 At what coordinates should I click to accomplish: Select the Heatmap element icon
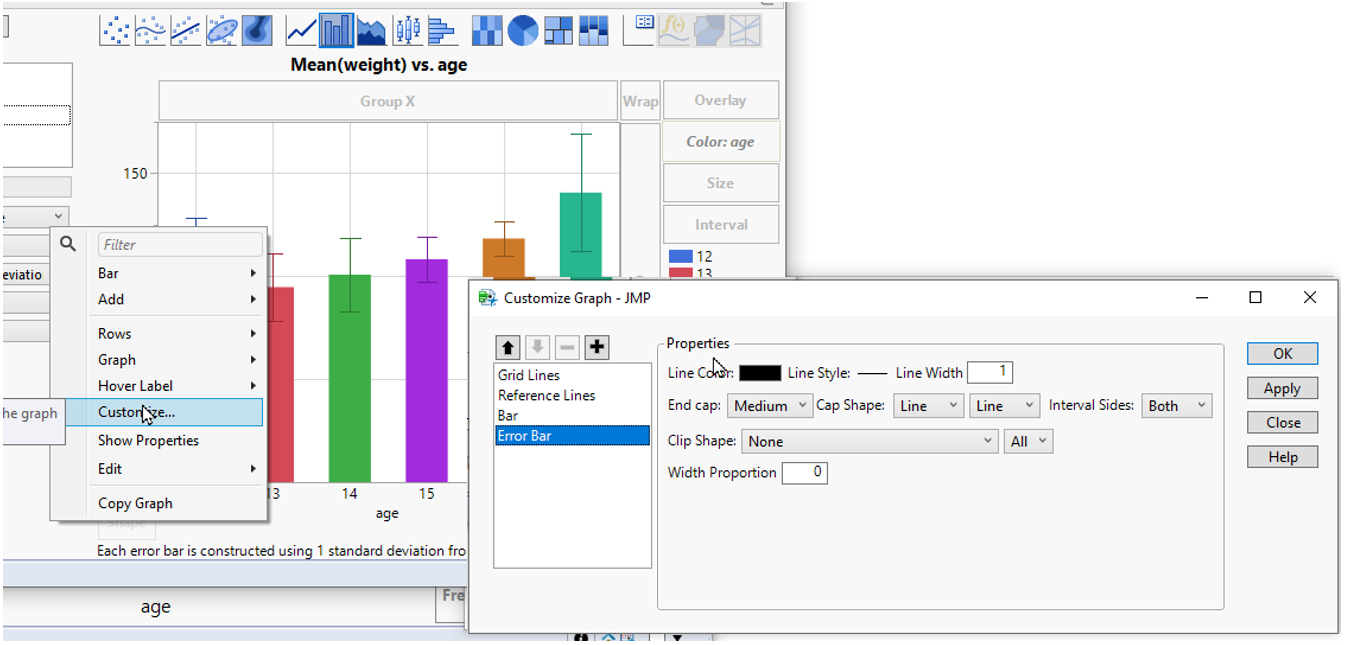tap(487, 30)
